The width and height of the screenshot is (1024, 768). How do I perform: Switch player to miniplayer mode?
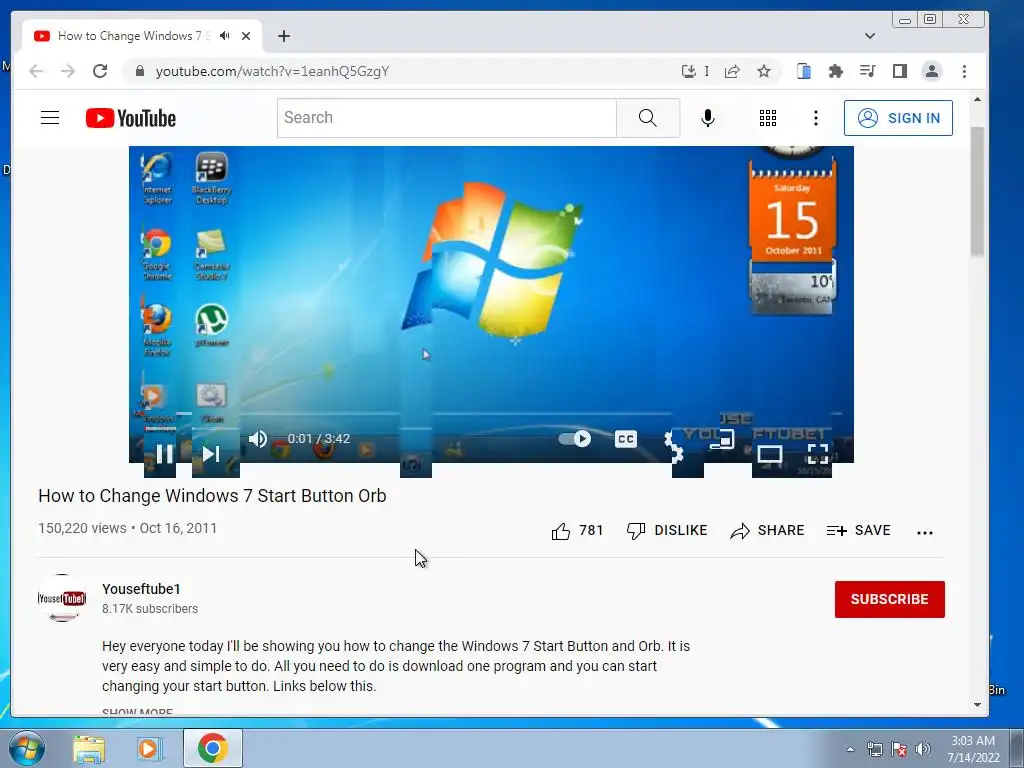(x=722, y=440)
